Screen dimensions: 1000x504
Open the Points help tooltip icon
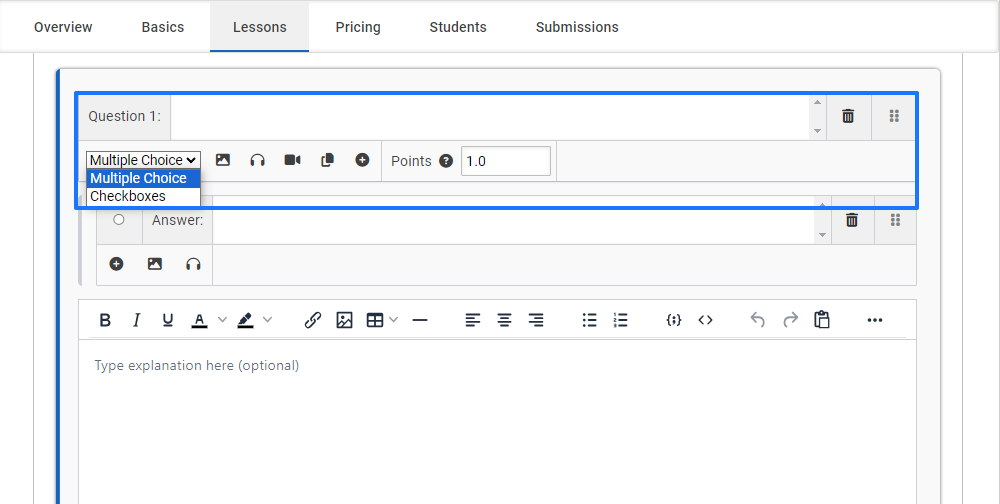click(x=446, y=161)
